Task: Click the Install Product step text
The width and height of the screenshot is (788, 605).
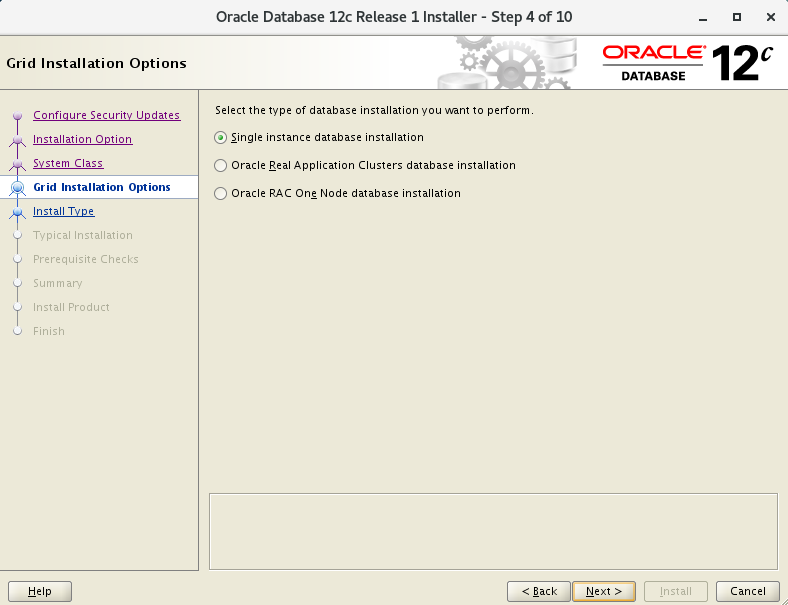Action: [71, 307]
